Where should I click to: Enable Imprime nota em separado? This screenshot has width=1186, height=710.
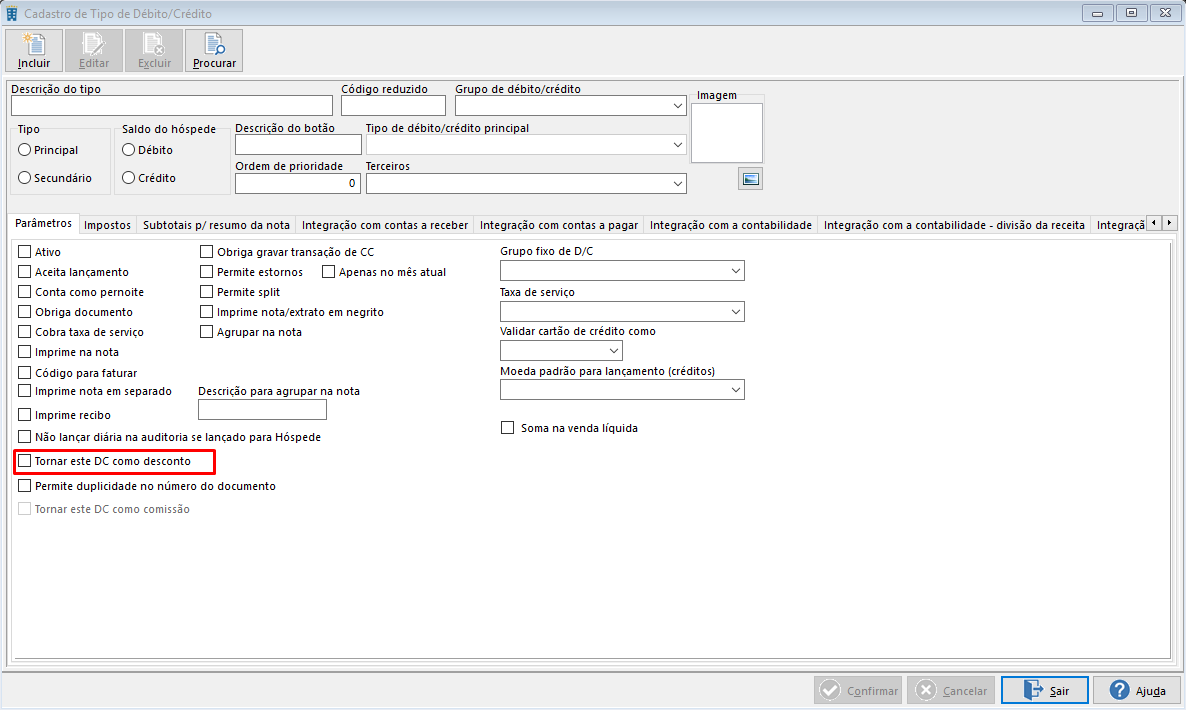(24, 391)
